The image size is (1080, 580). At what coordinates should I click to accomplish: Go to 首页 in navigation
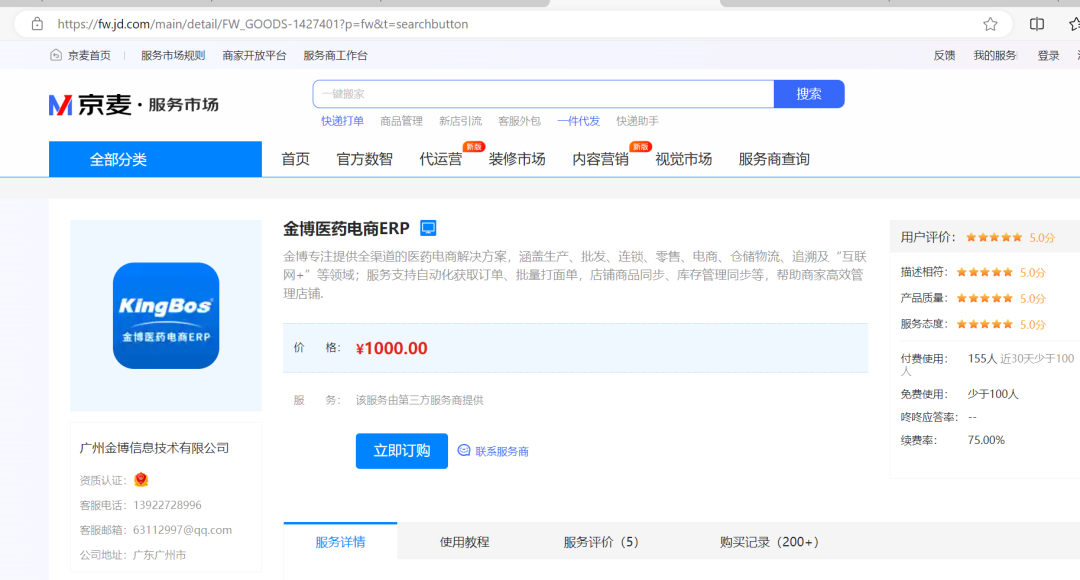tap(295, 159)
